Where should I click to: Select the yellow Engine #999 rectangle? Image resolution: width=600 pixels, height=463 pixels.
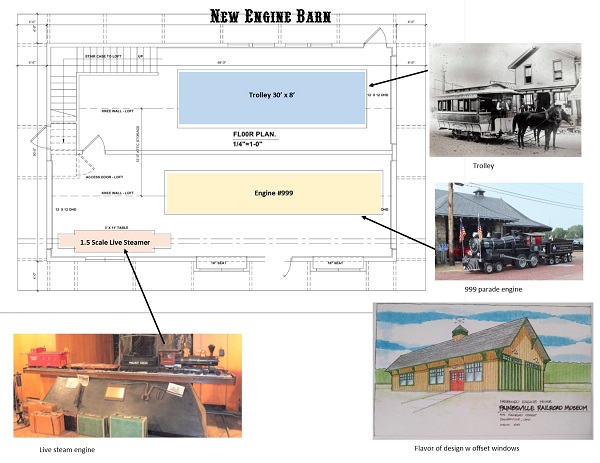[287, 191]
